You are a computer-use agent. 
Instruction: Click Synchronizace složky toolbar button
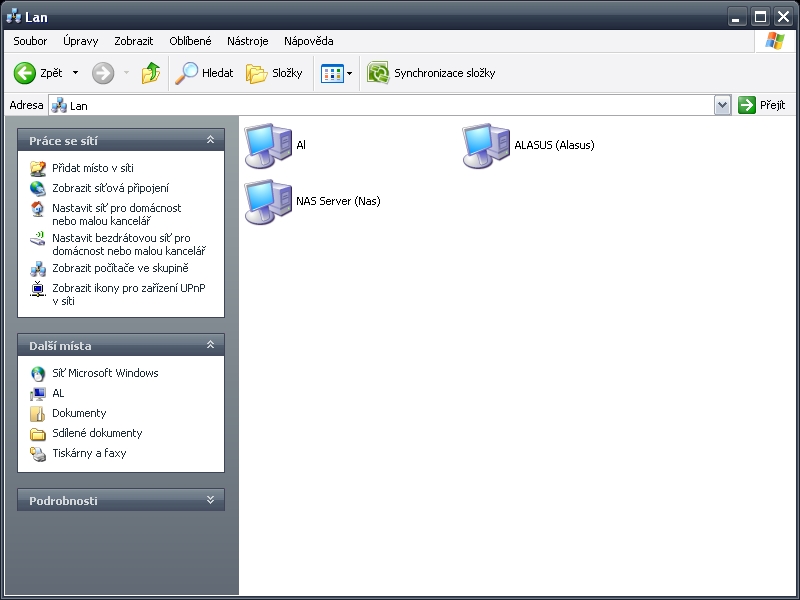[x=431, y=73]
